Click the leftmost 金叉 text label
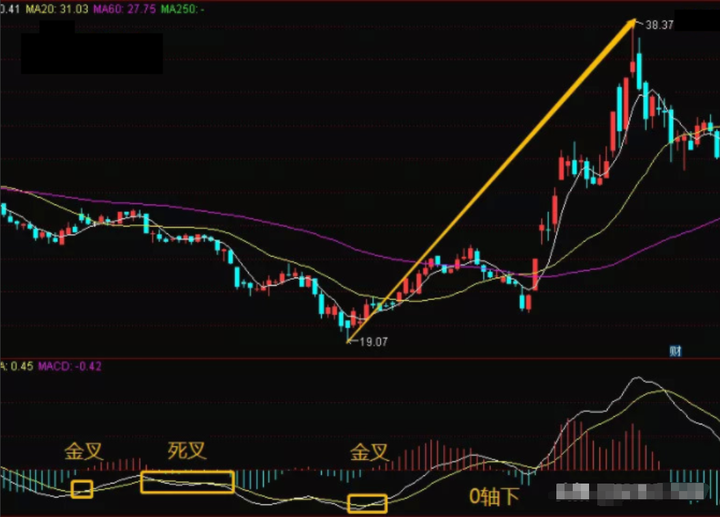 click(84, 451)
